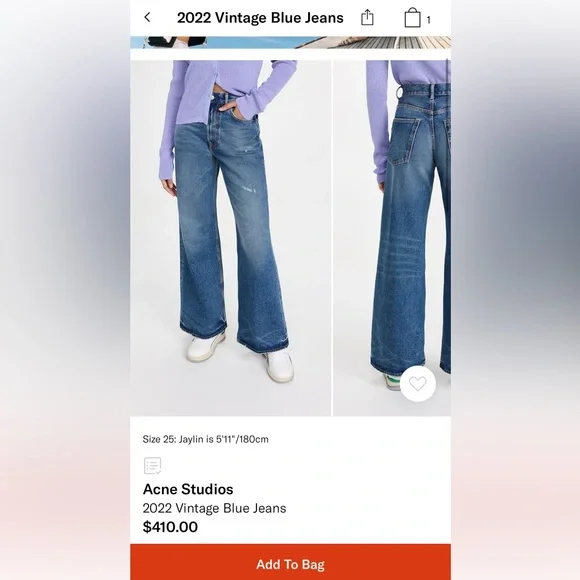Viewport: 580px width, 580px height.
Task: Tap the Size 25 model info text
Action: click(206, 439)
